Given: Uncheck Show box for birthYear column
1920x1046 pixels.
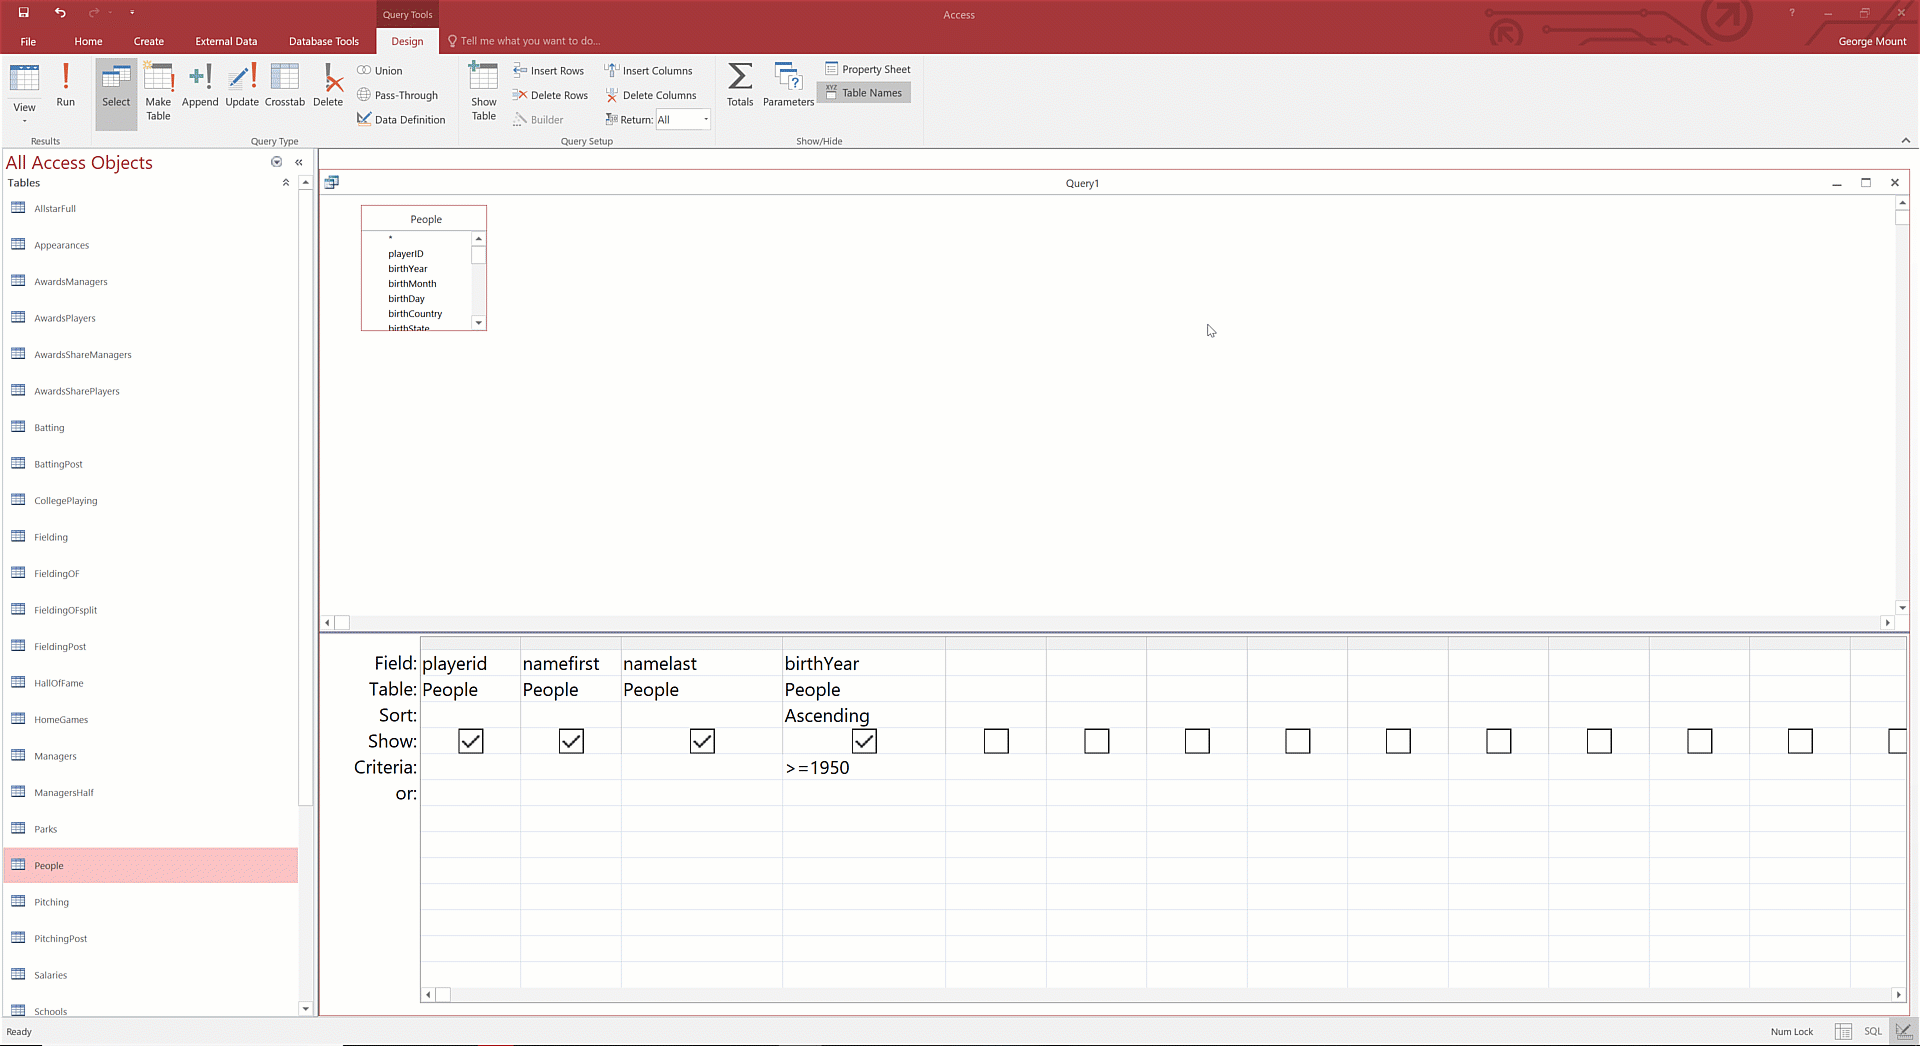Looking at the screenshot, I should coord(864,741).
